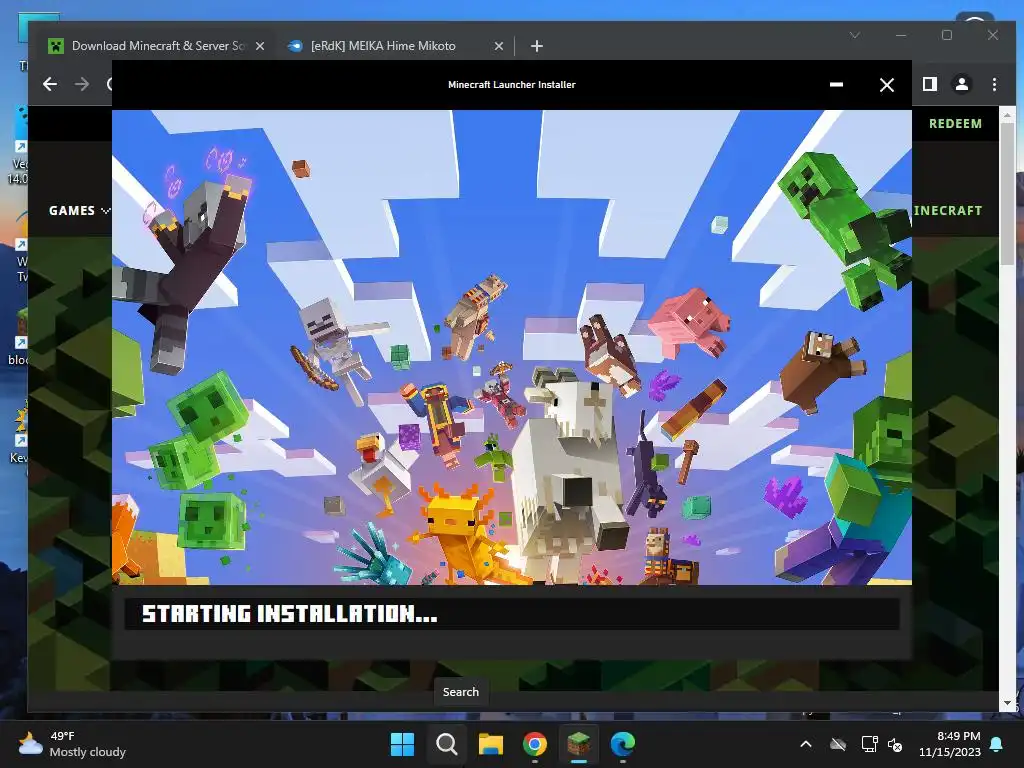The height and width of the screenshot is (768, 1024).
Task: Click the REDEEM link on Minecraft site
Action: [x=955, y=123]
